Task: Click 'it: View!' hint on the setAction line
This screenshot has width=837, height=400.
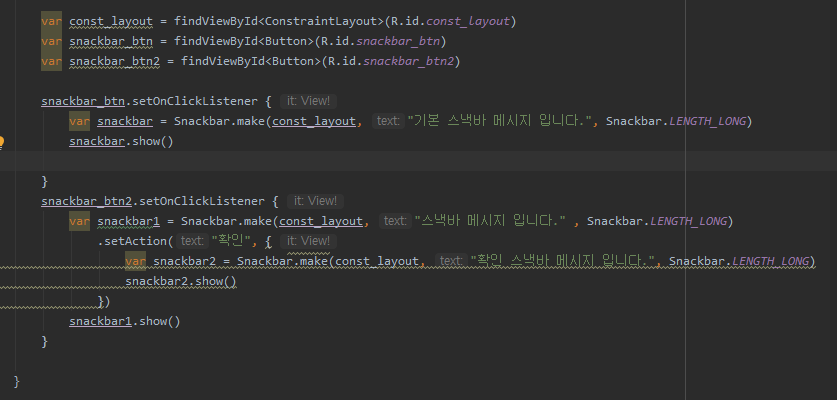Action: 309,241
